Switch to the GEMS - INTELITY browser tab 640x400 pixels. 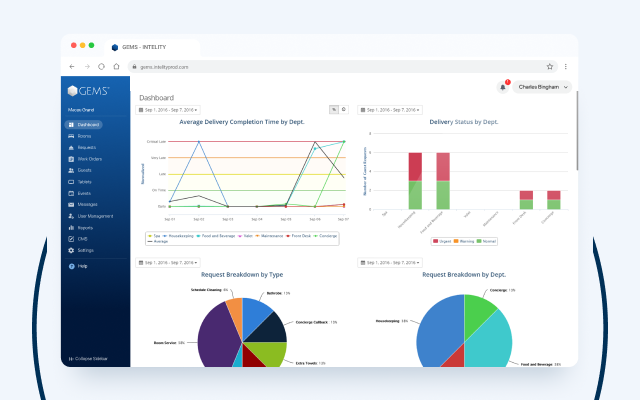tap(152, 47)
